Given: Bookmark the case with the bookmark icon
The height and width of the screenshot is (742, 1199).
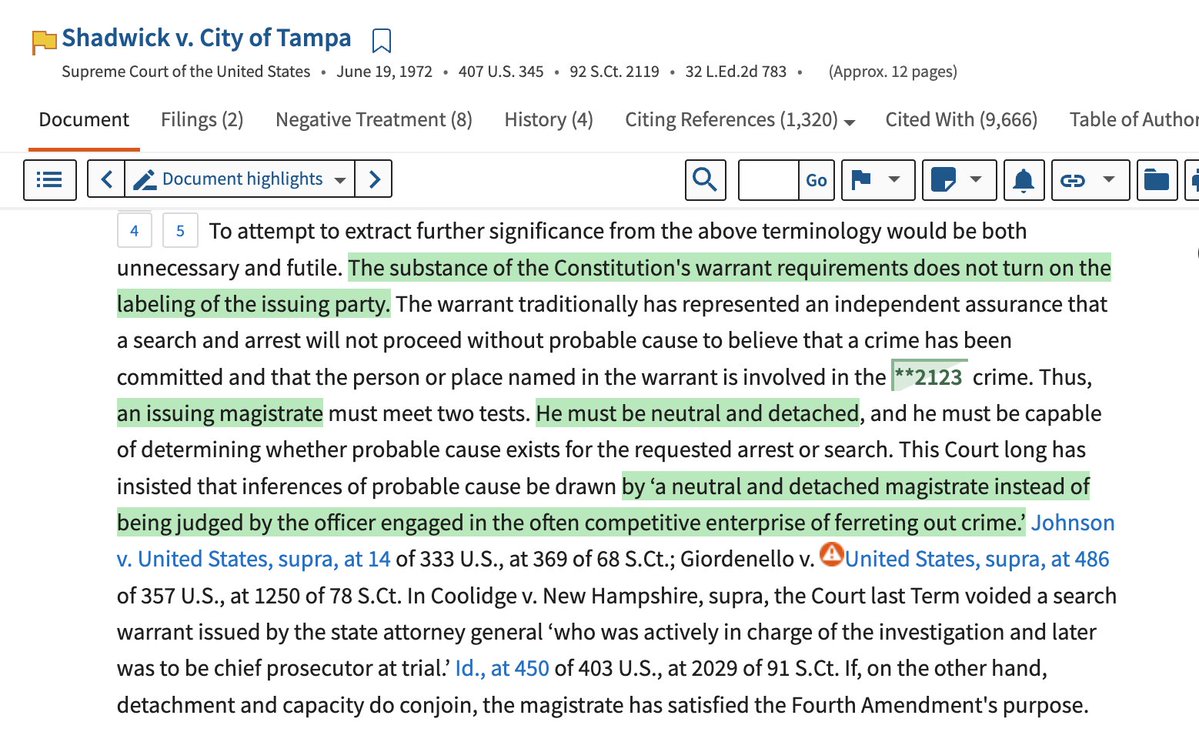Looking at the screenshot, I should coord(381,41).
